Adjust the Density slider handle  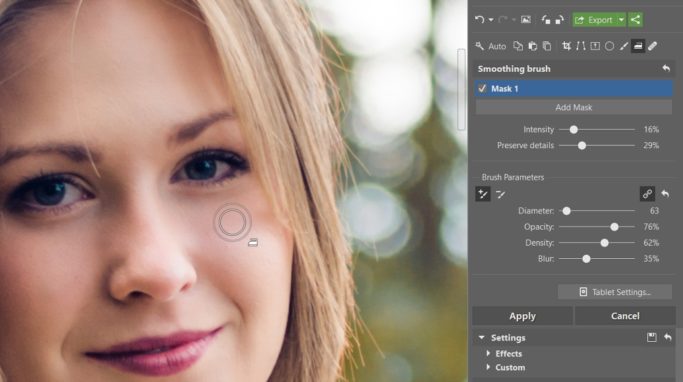coord(605,243)
